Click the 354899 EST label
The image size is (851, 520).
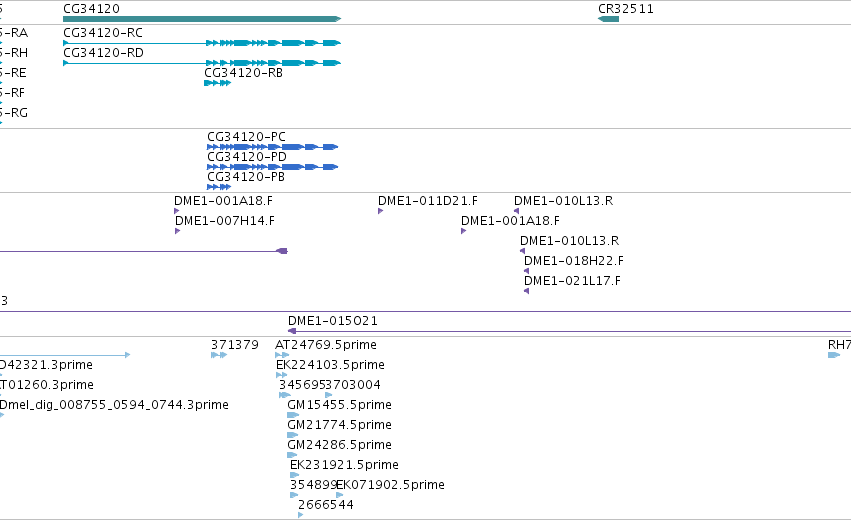313,485
